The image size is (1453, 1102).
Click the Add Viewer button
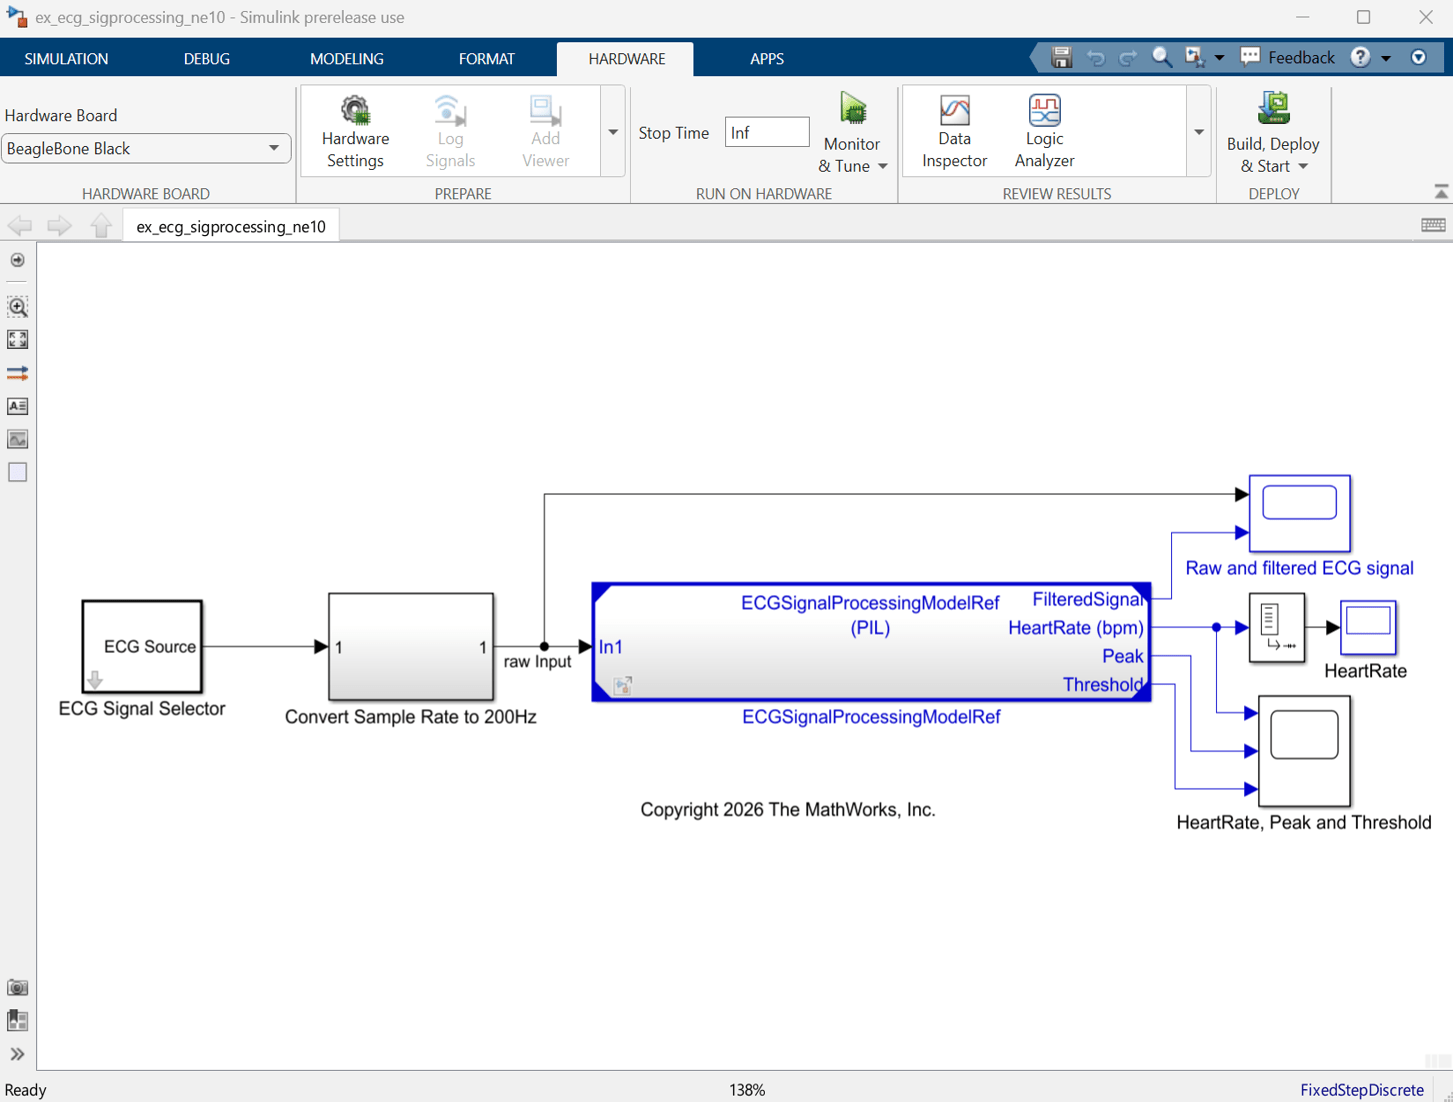pos(545,132)
